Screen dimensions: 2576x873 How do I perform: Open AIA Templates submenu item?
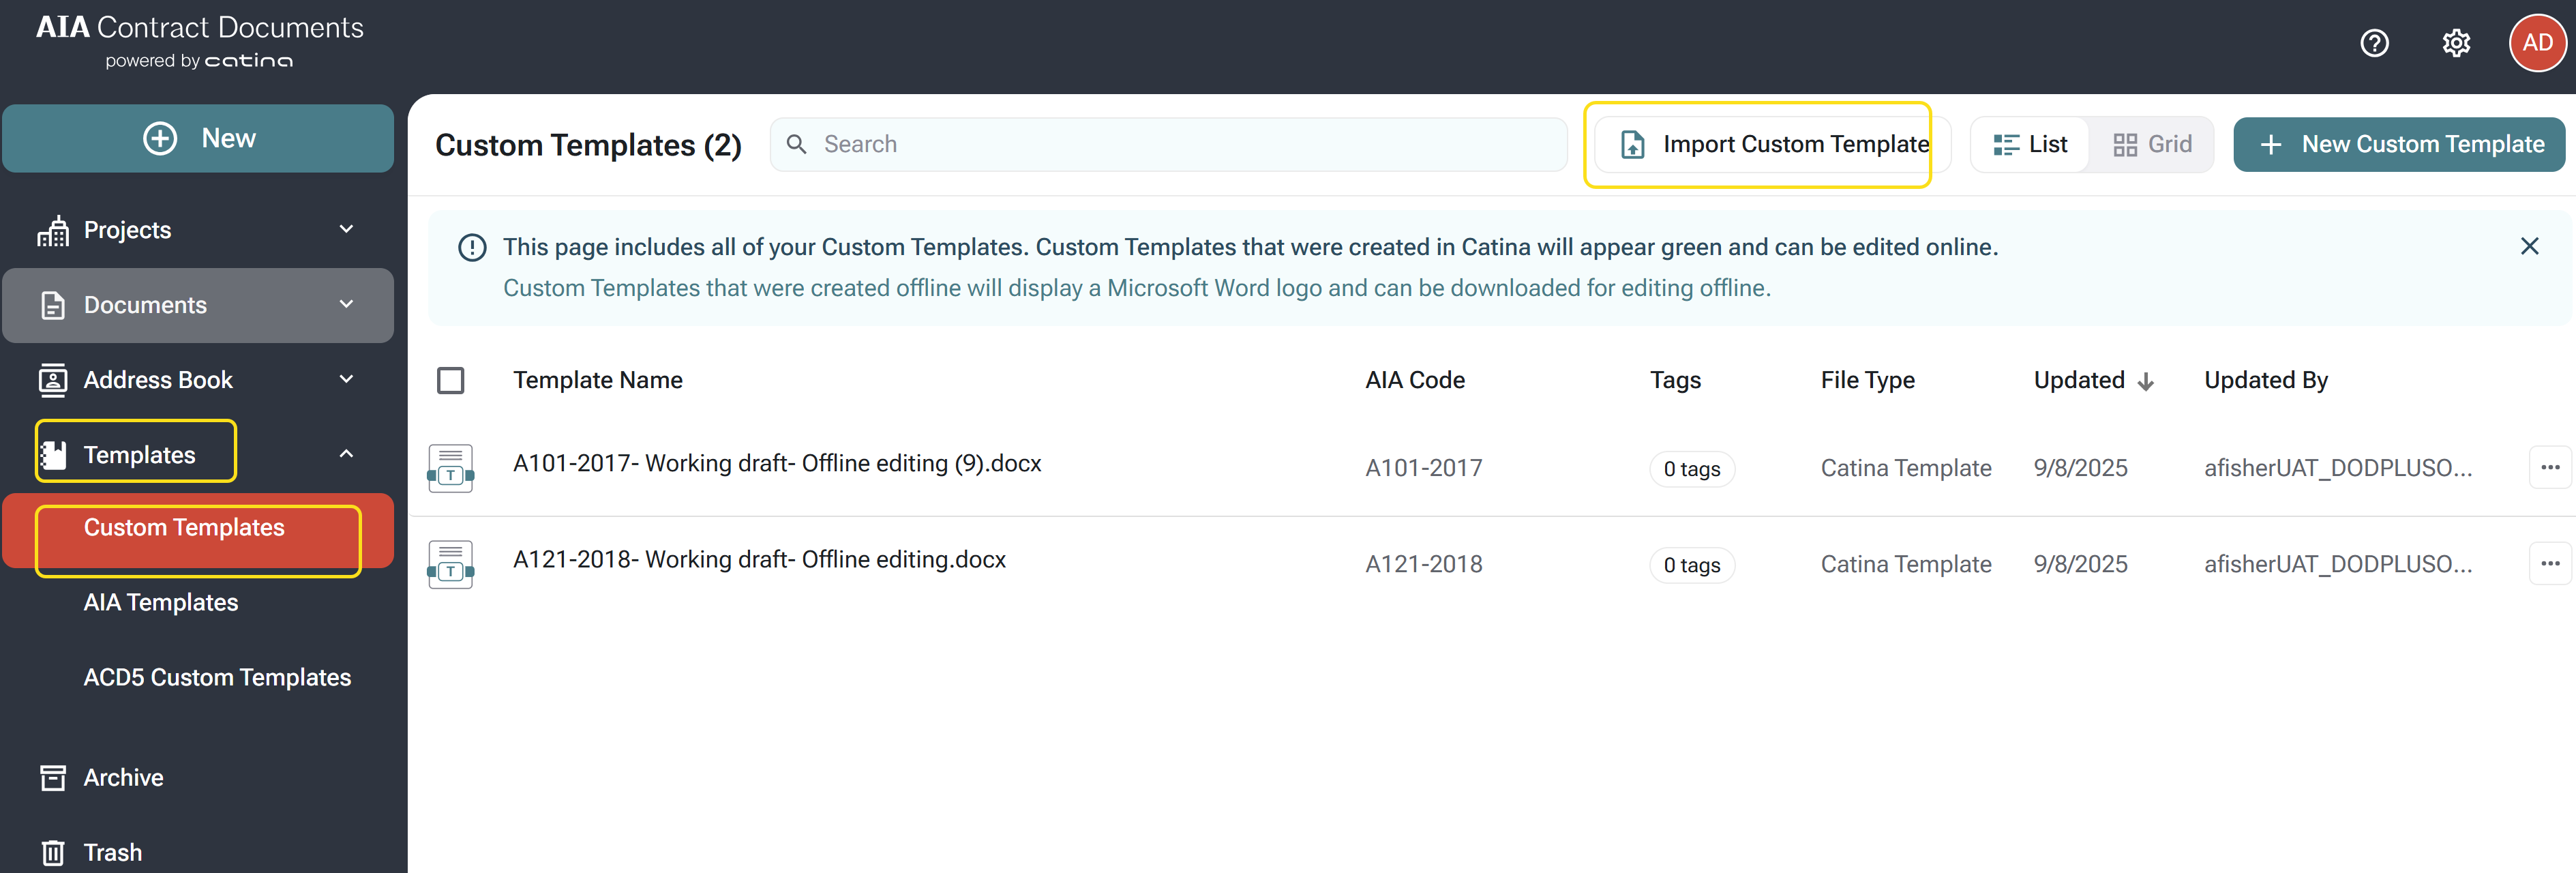pyautogui.click(x=161, y=602)
